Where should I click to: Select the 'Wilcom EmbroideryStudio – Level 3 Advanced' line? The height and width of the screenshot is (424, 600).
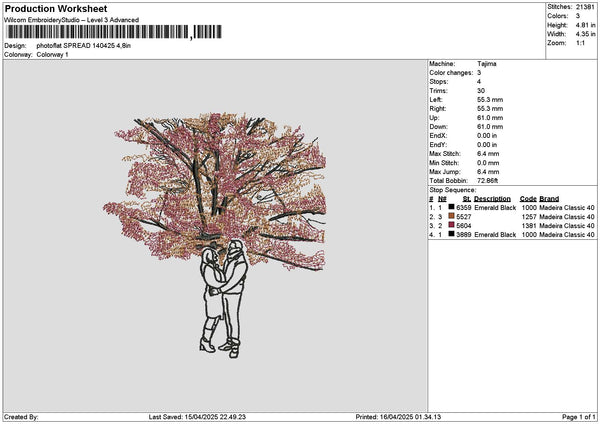point(72,20)
